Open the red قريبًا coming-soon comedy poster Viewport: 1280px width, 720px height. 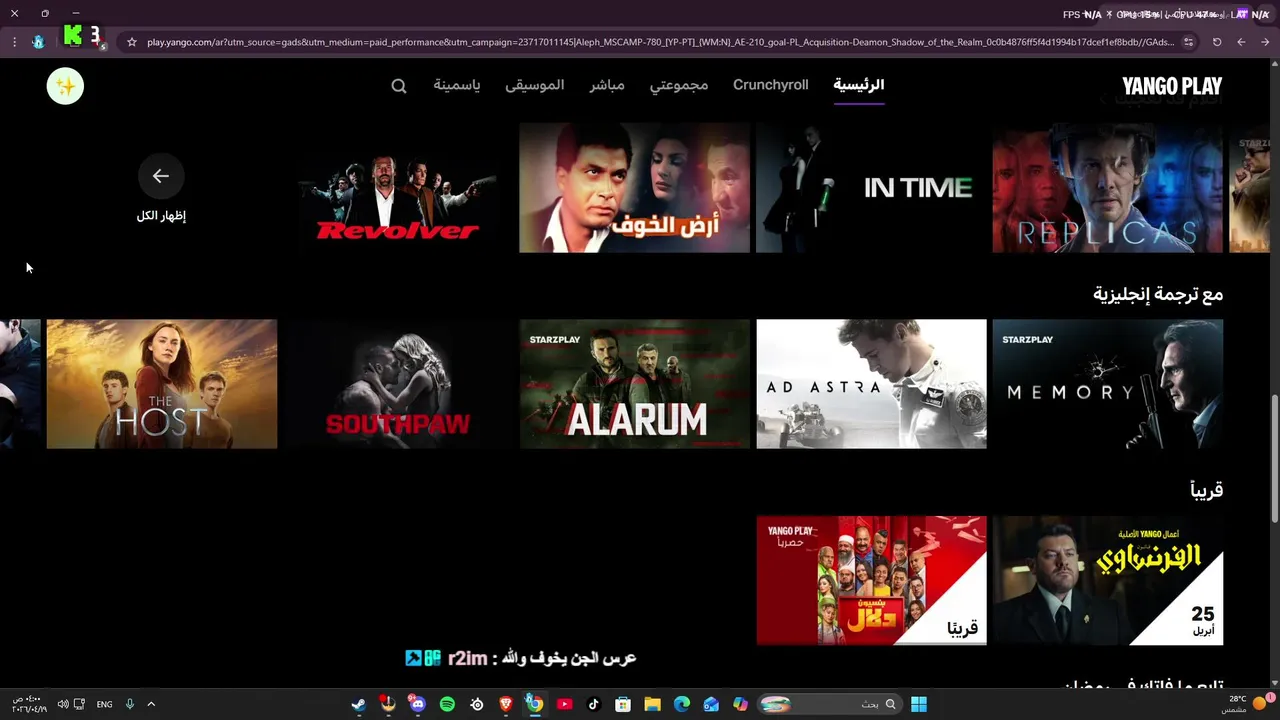click(871, 580)
